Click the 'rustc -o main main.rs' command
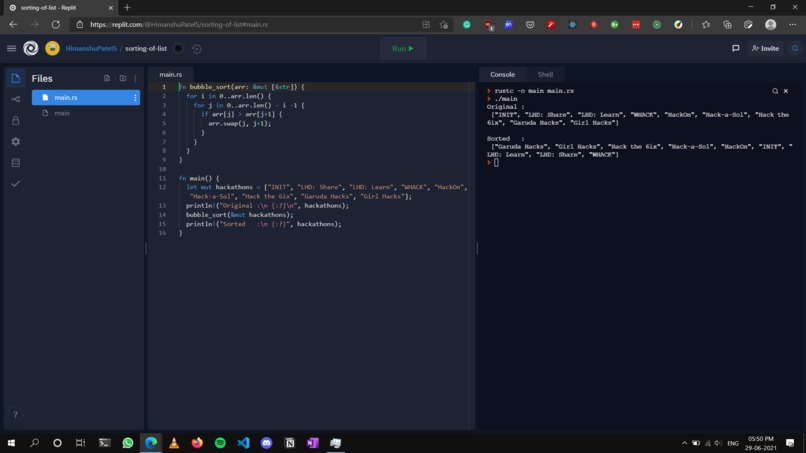 (534, 90)
